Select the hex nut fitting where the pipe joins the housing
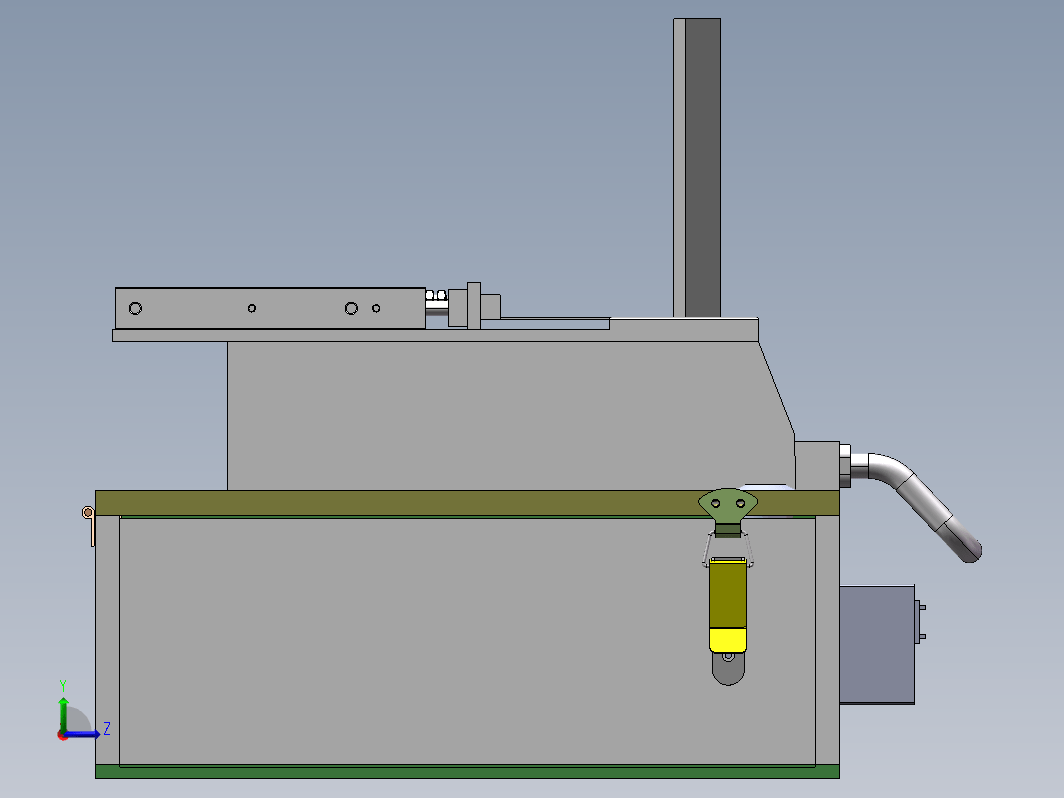This screenshot has width=1064, height=798. tap(845, 466)
